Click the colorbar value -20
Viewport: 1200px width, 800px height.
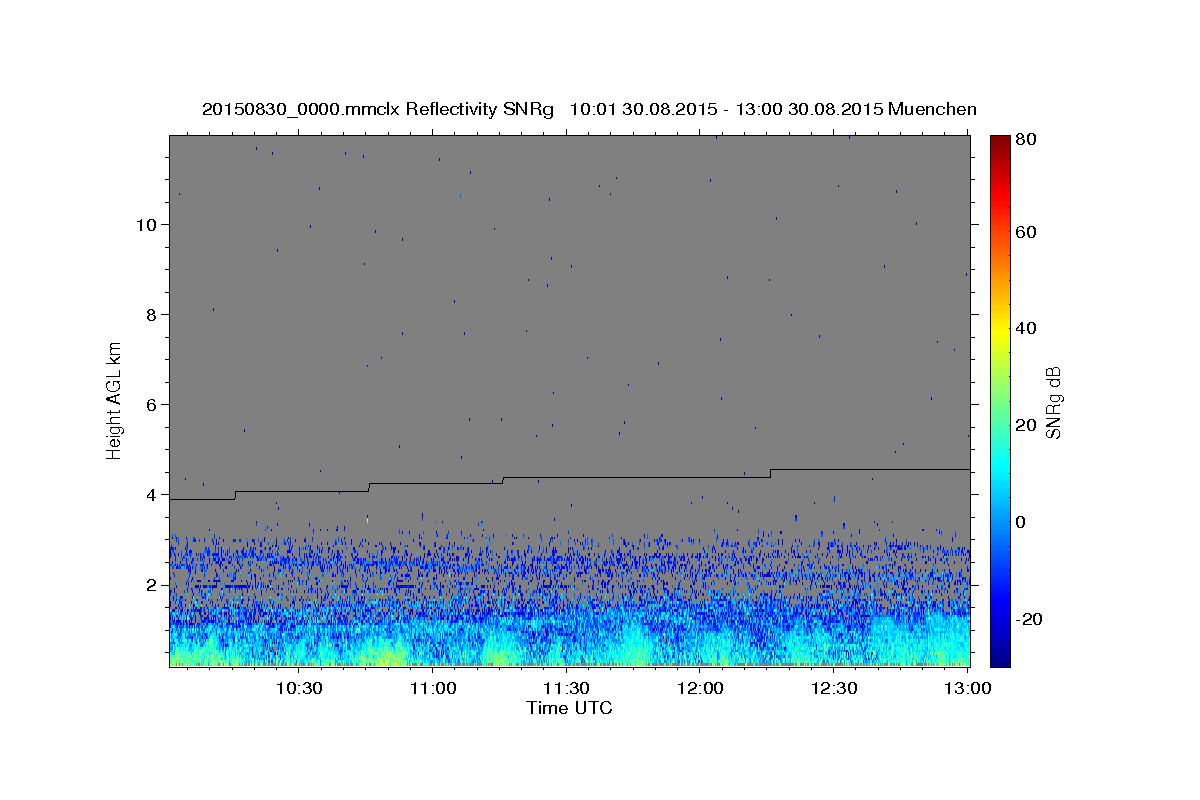click(1028, 619)
